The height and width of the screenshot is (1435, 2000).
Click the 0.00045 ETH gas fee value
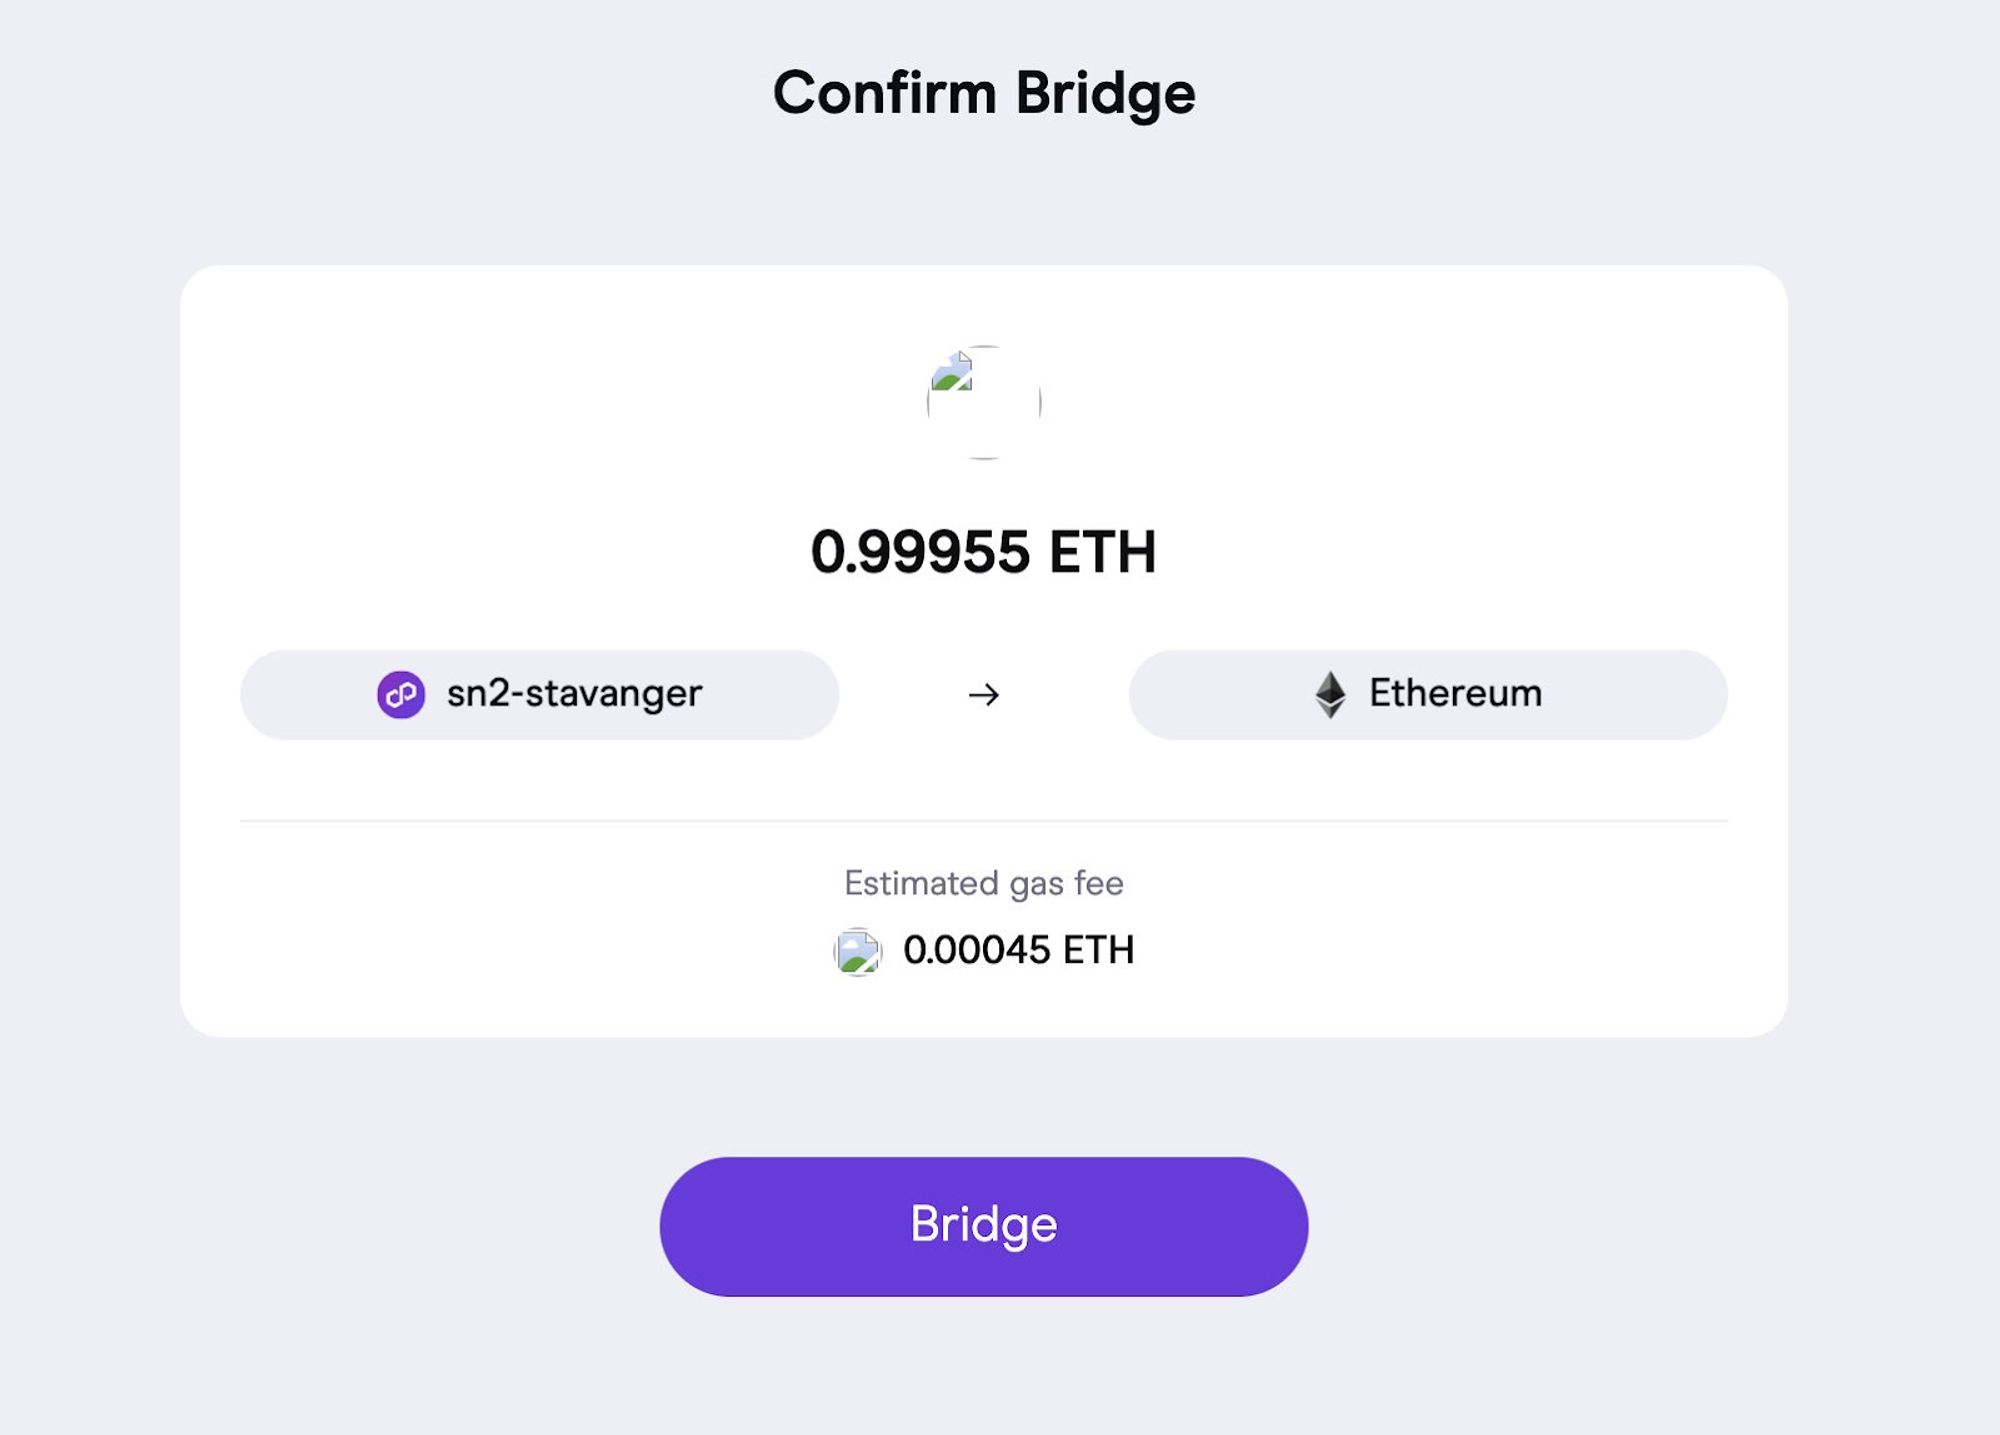tap(1018, 950)
